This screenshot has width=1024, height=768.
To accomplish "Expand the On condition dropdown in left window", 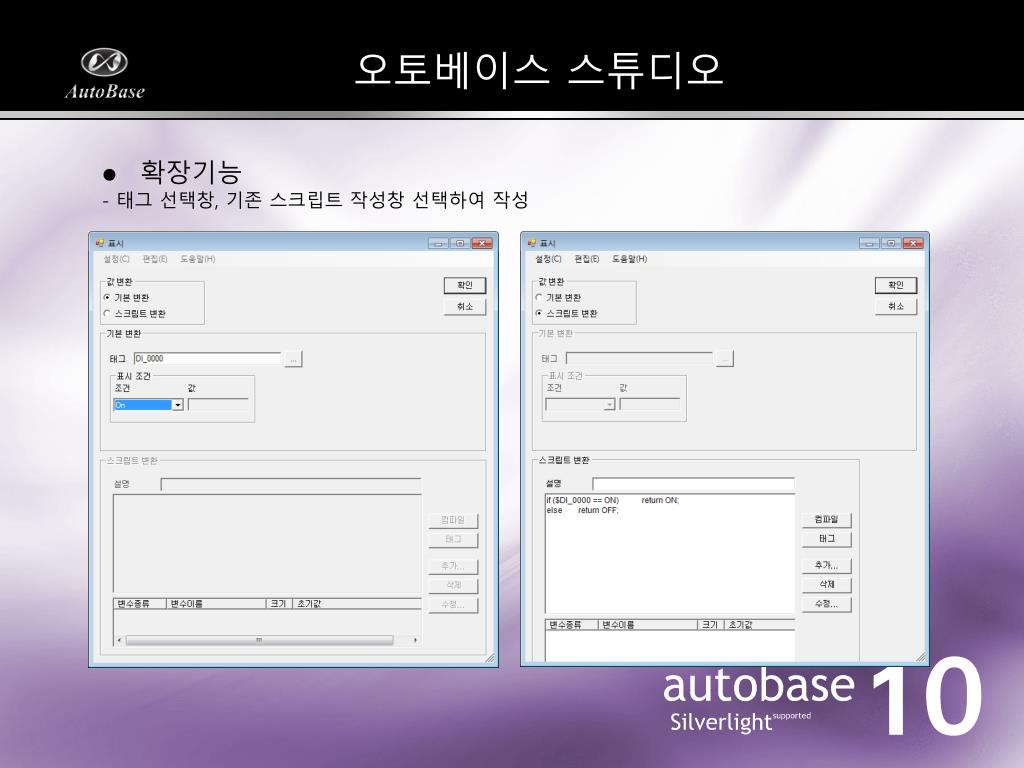I will click(x=177, y=405).
